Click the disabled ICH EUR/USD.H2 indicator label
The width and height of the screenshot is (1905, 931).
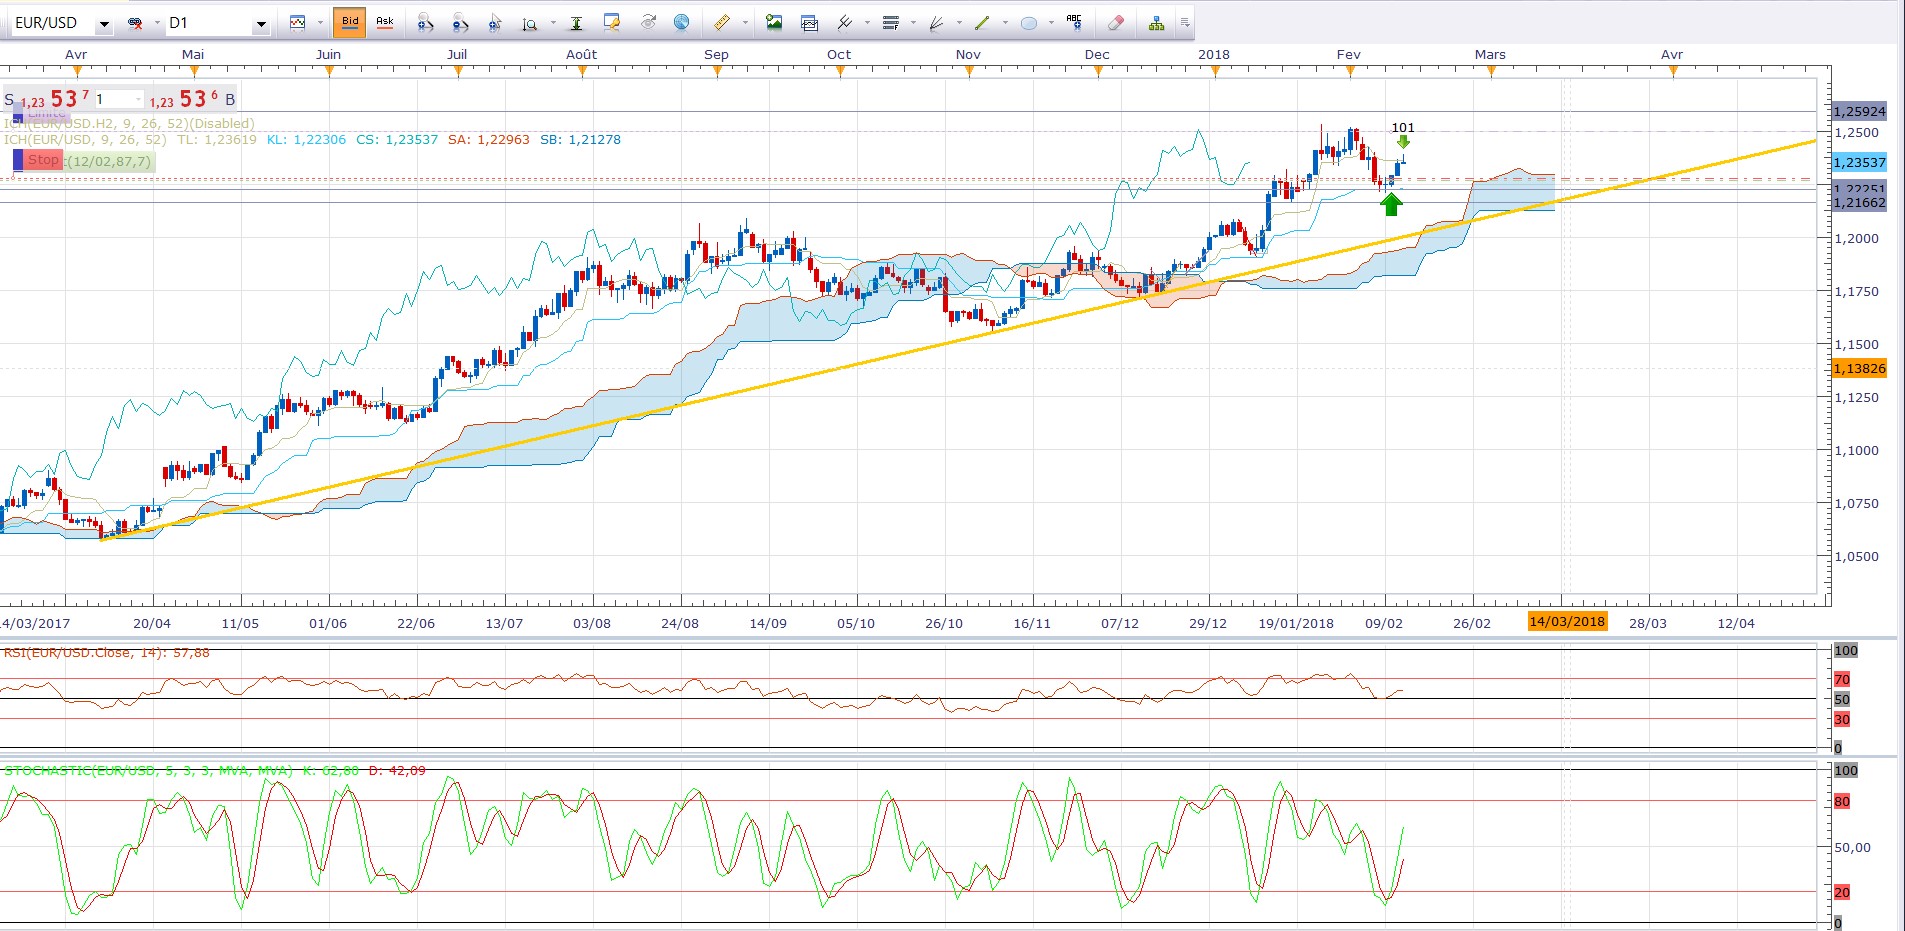click(x=129, y=124)
